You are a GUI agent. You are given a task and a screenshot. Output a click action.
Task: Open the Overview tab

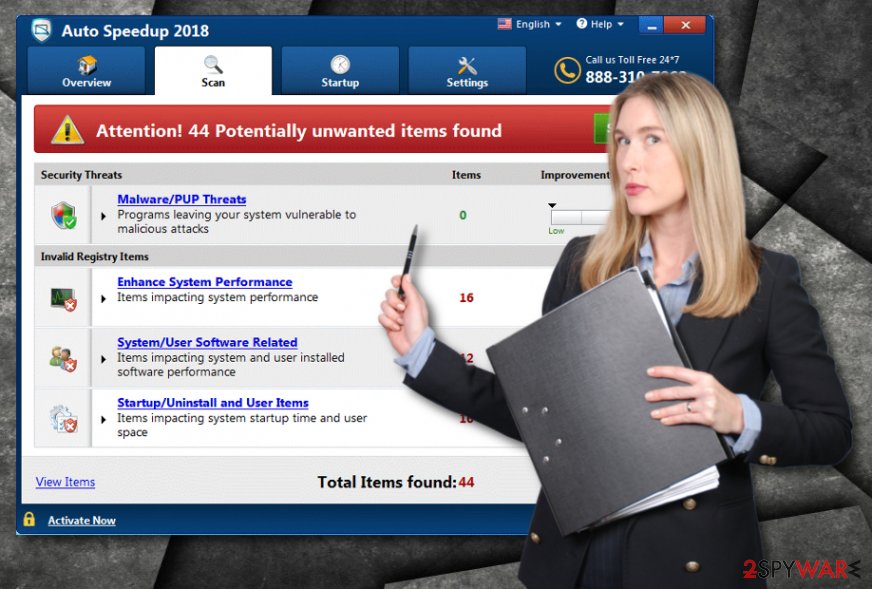[86, 71]
